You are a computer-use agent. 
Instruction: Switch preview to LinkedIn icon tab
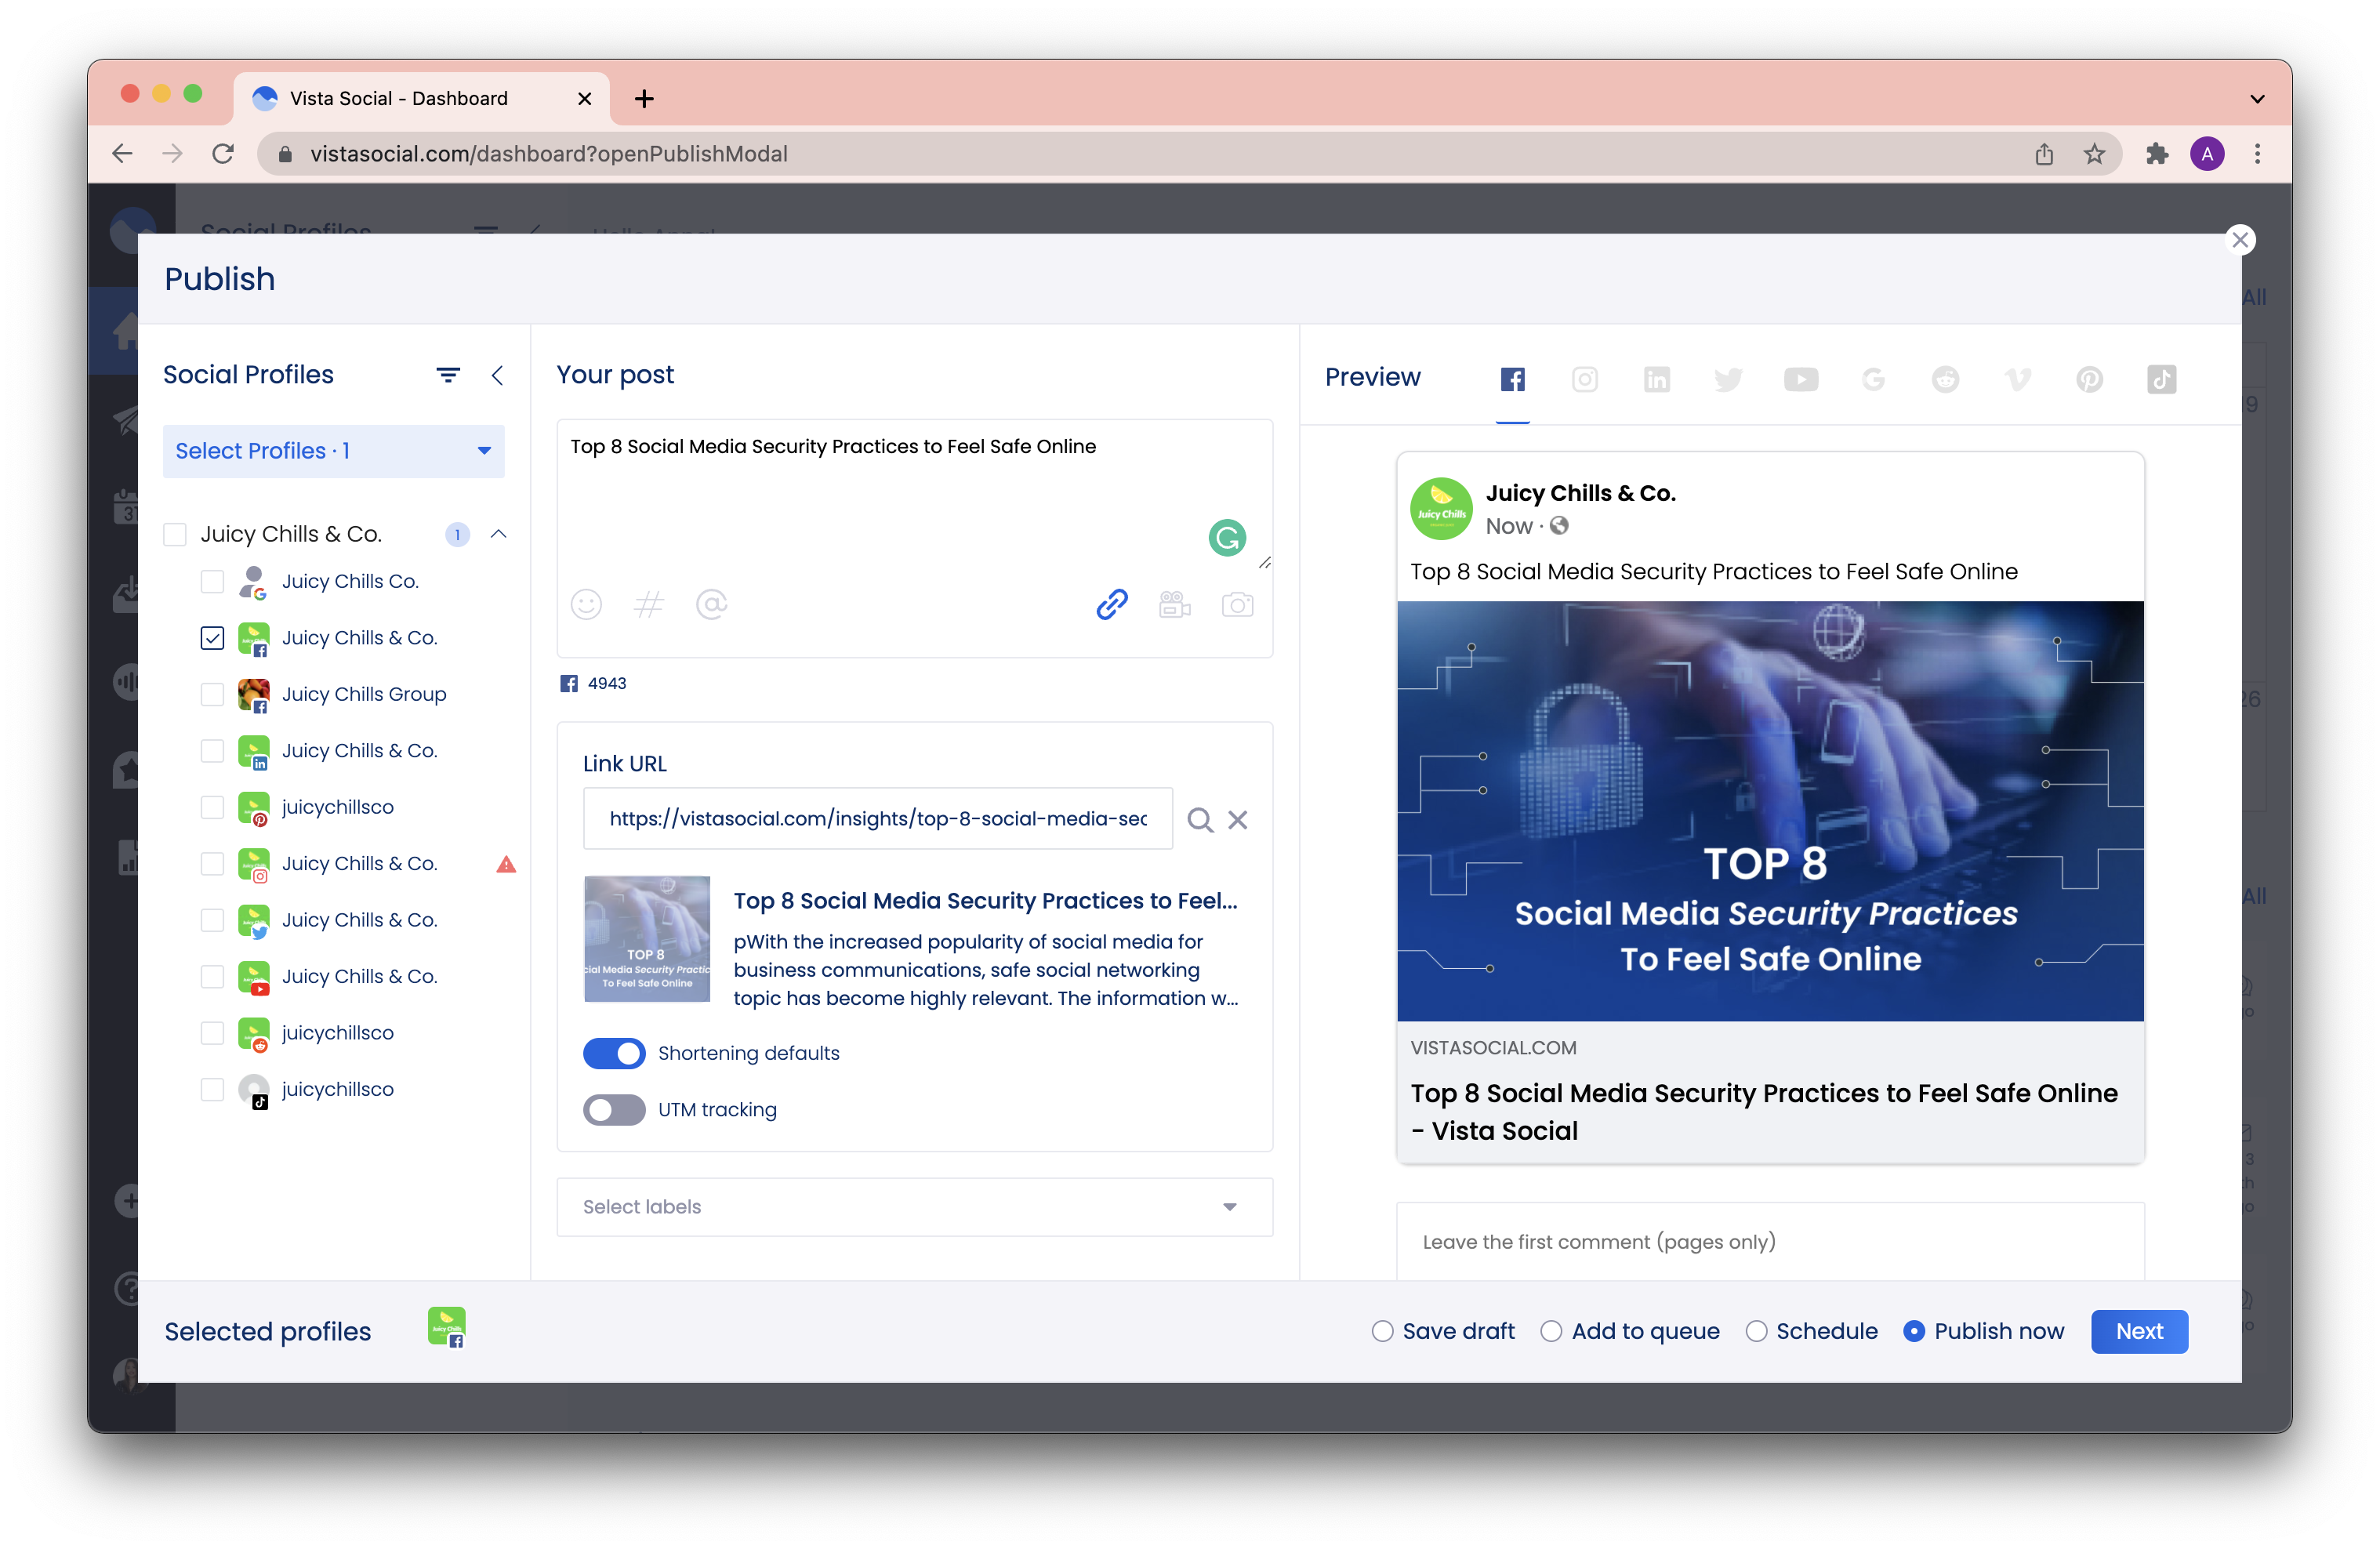(1656, 379)
